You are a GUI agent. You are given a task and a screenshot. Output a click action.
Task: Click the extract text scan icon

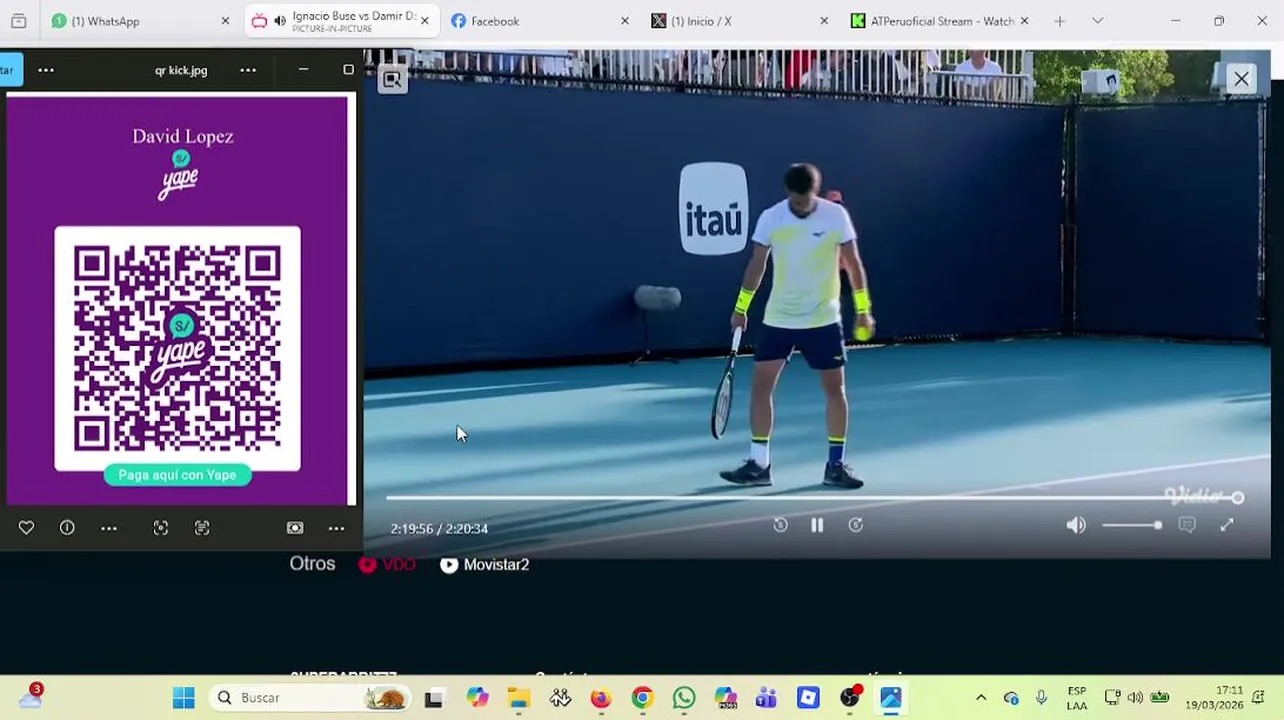point(202,528)
